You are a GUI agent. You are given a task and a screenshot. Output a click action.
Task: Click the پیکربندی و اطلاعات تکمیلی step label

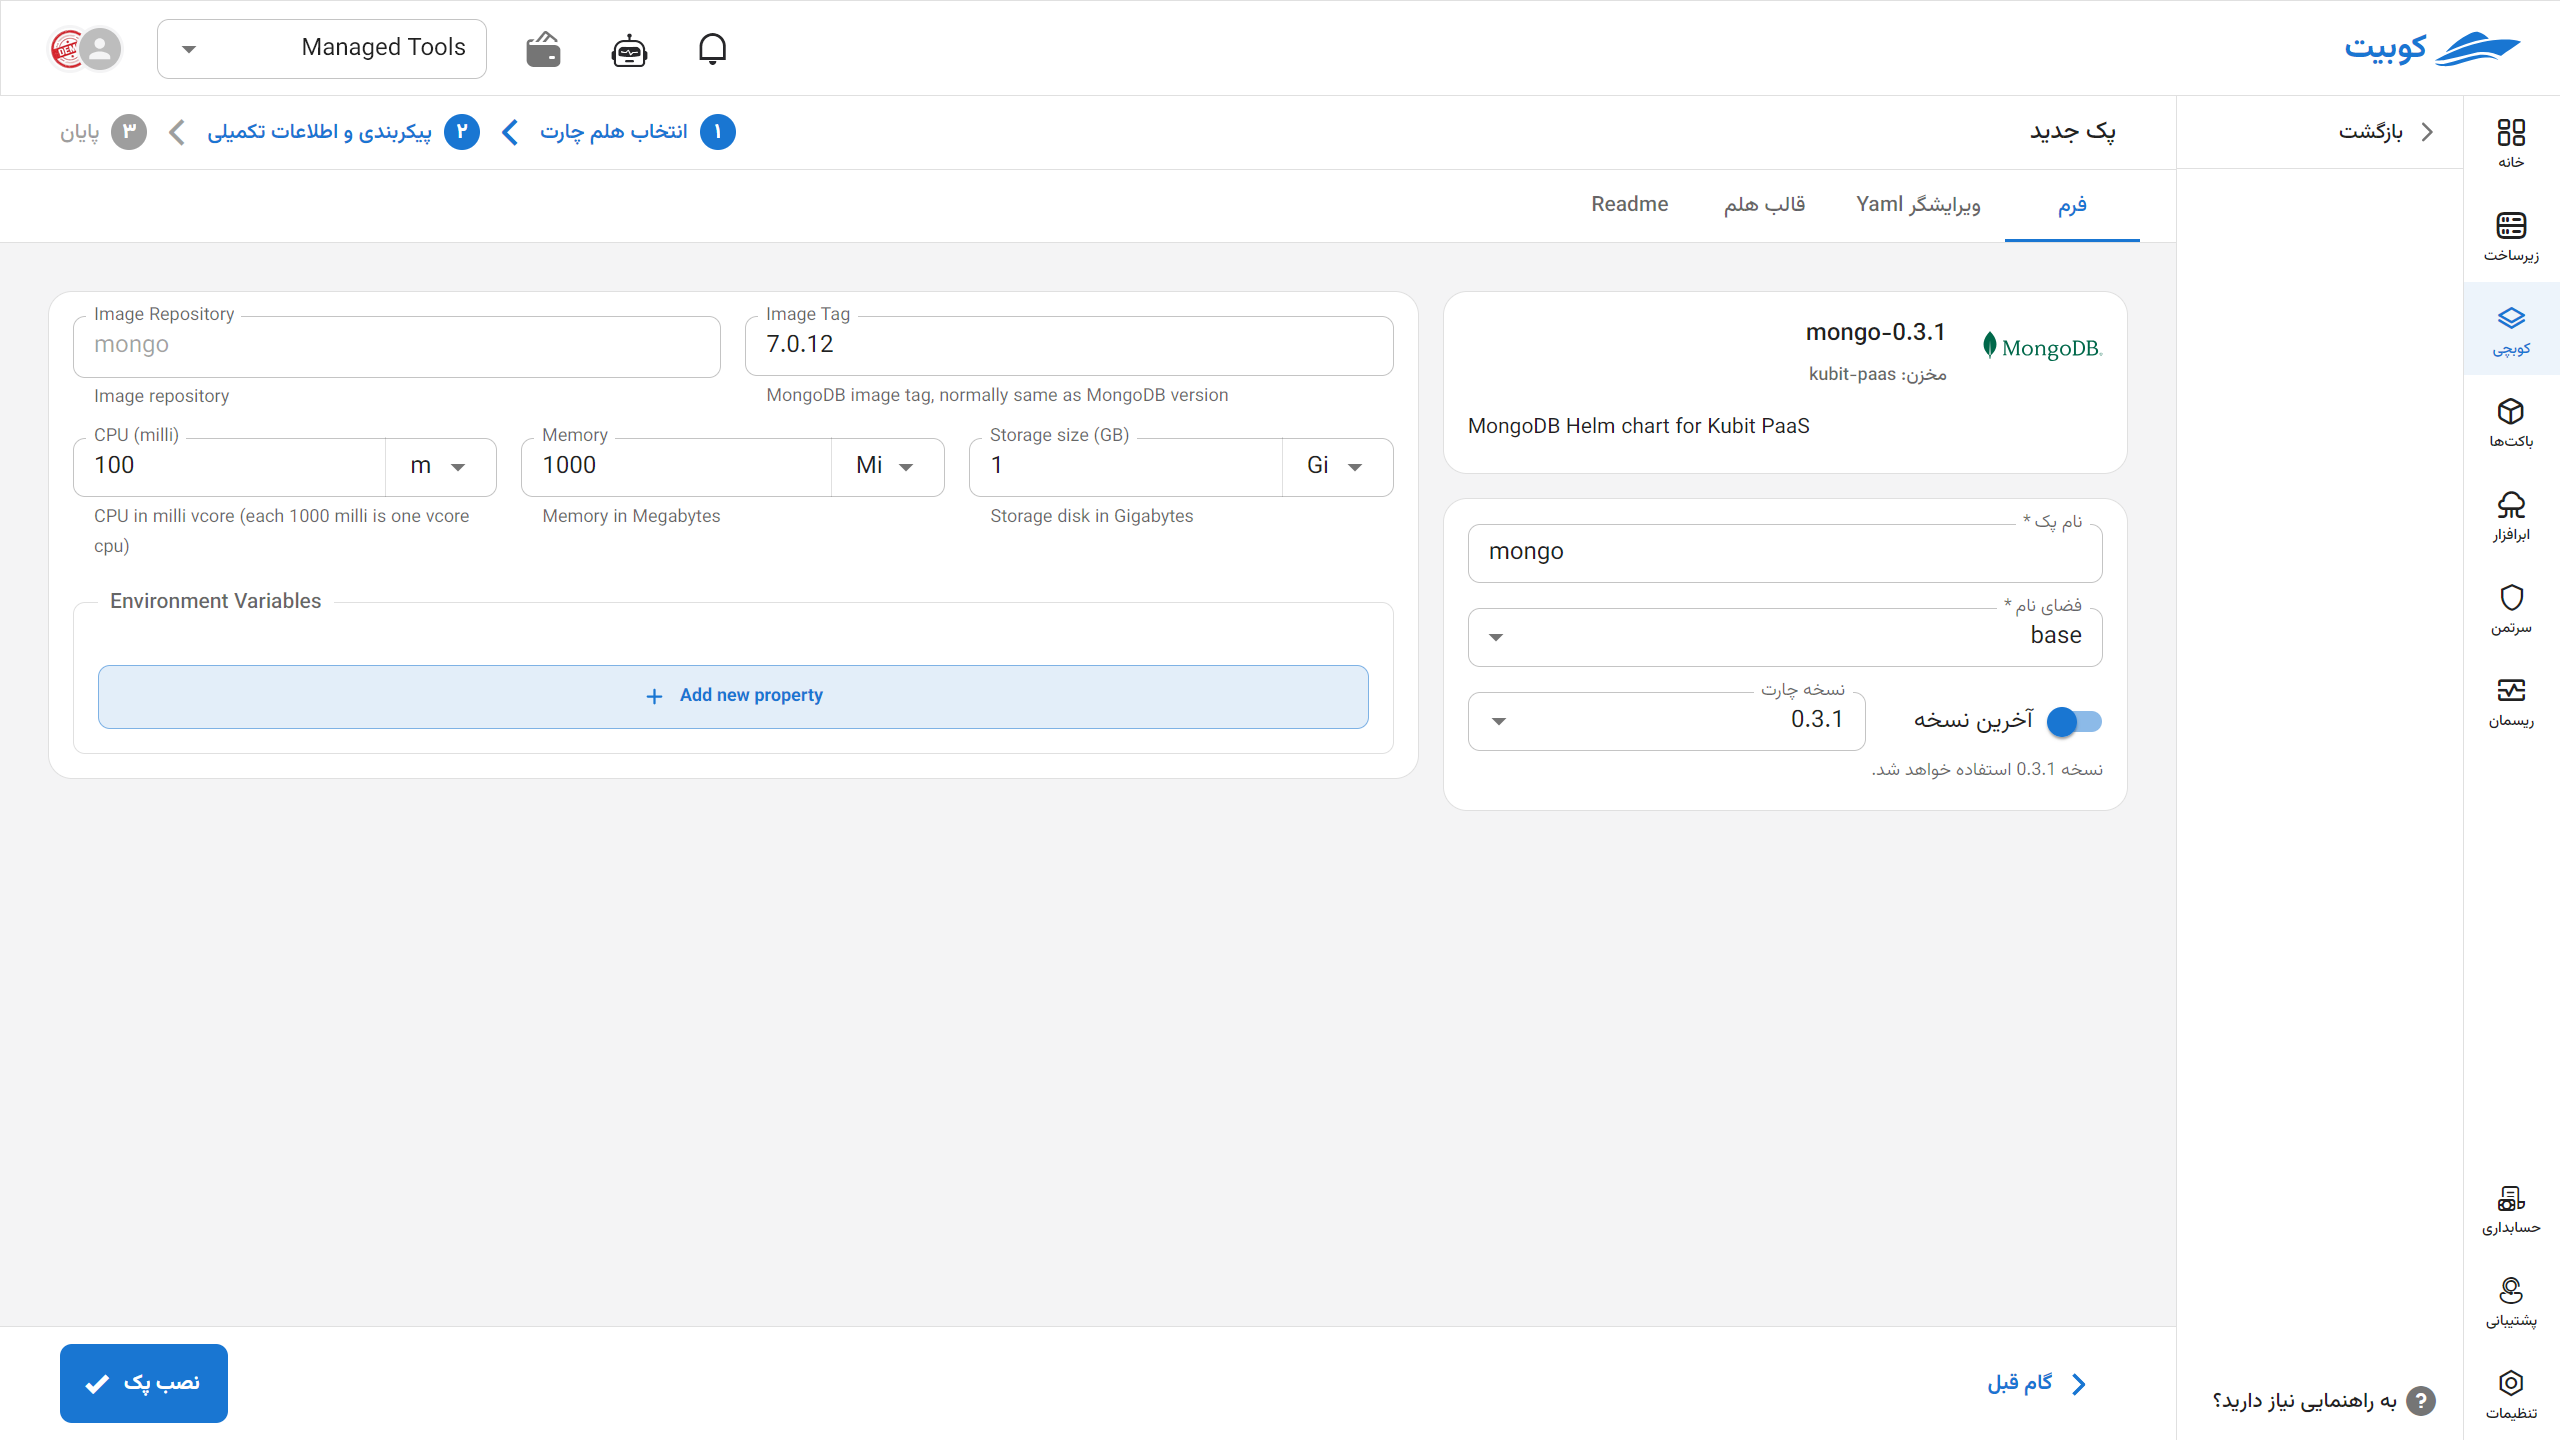[x=320, y=132]
